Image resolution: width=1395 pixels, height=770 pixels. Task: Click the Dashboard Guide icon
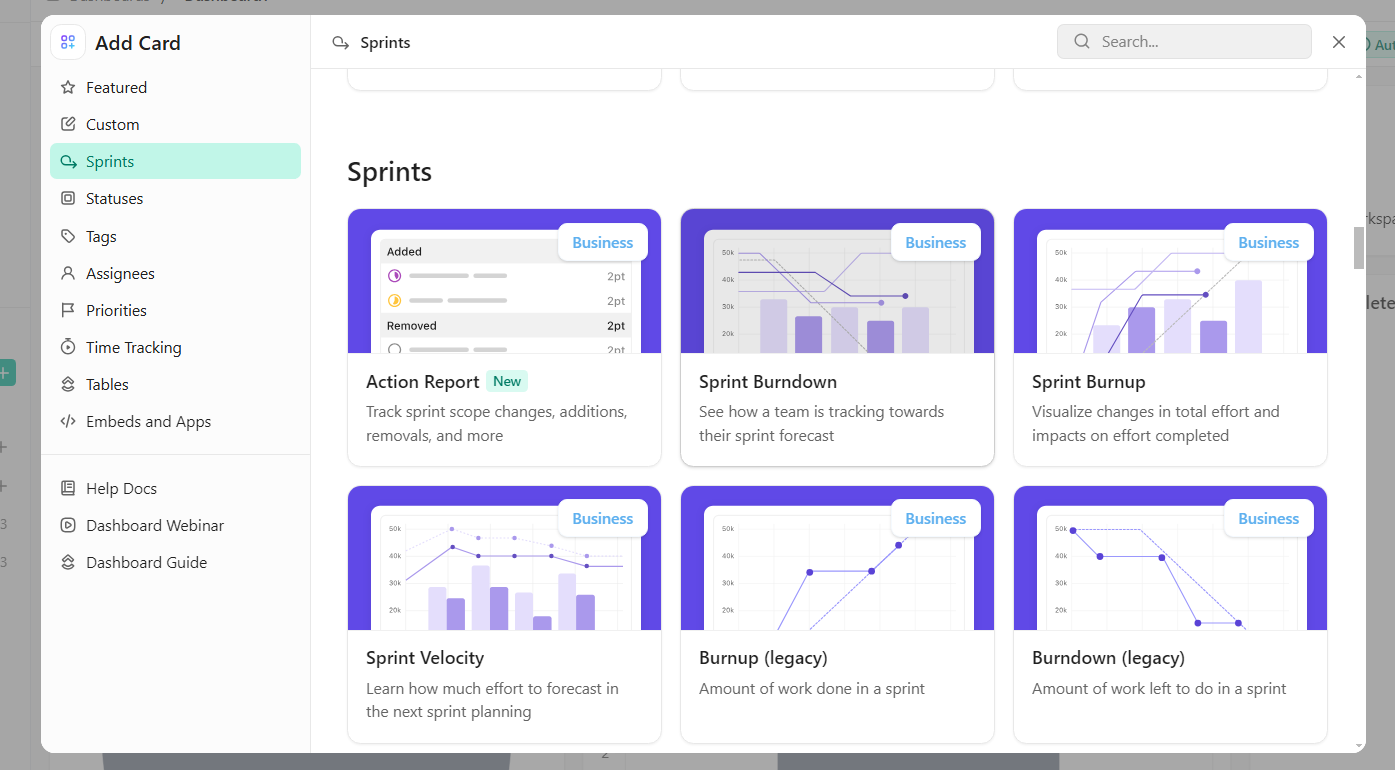click(x=68, y=562)
